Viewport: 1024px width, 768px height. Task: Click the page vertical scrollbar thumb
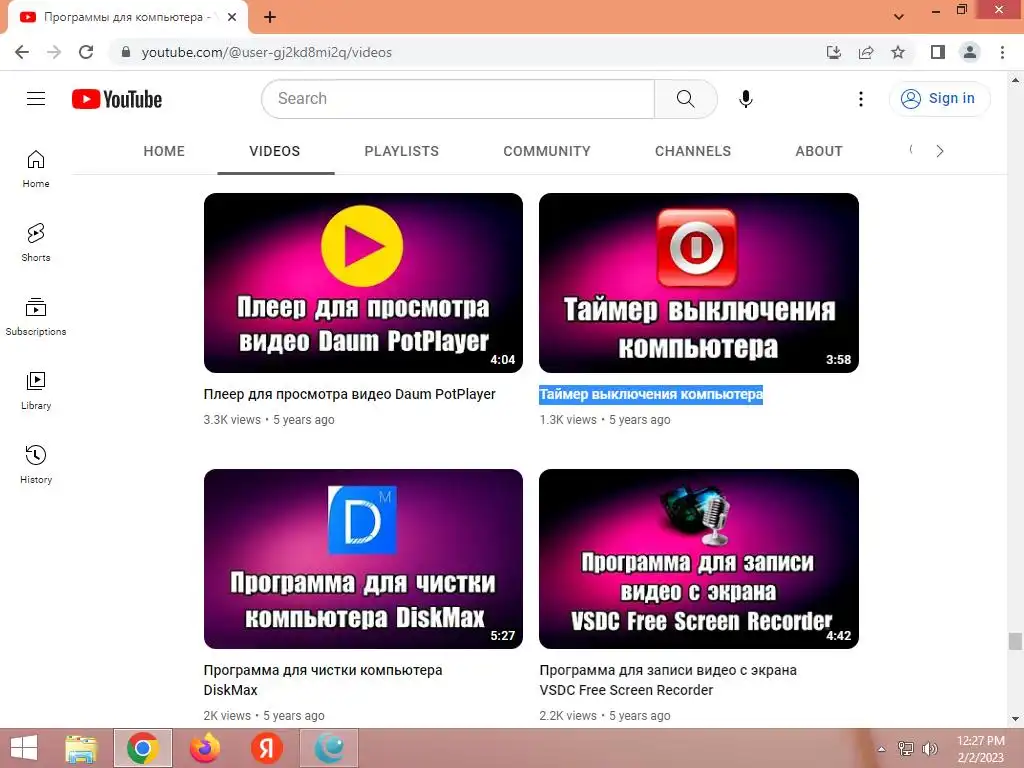pos(1015,641)
